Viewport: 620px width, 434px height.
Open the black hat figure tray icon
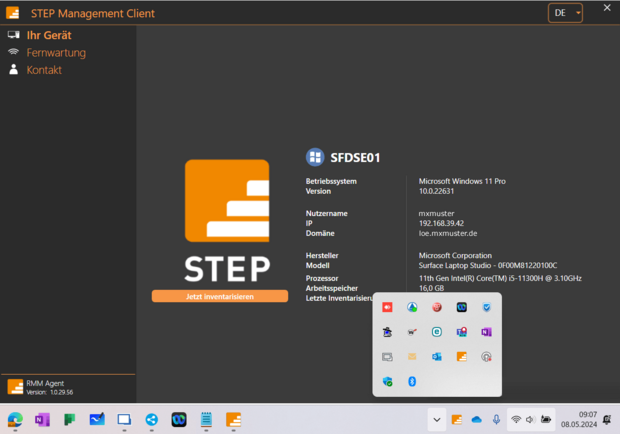click(x=387, y=332)
